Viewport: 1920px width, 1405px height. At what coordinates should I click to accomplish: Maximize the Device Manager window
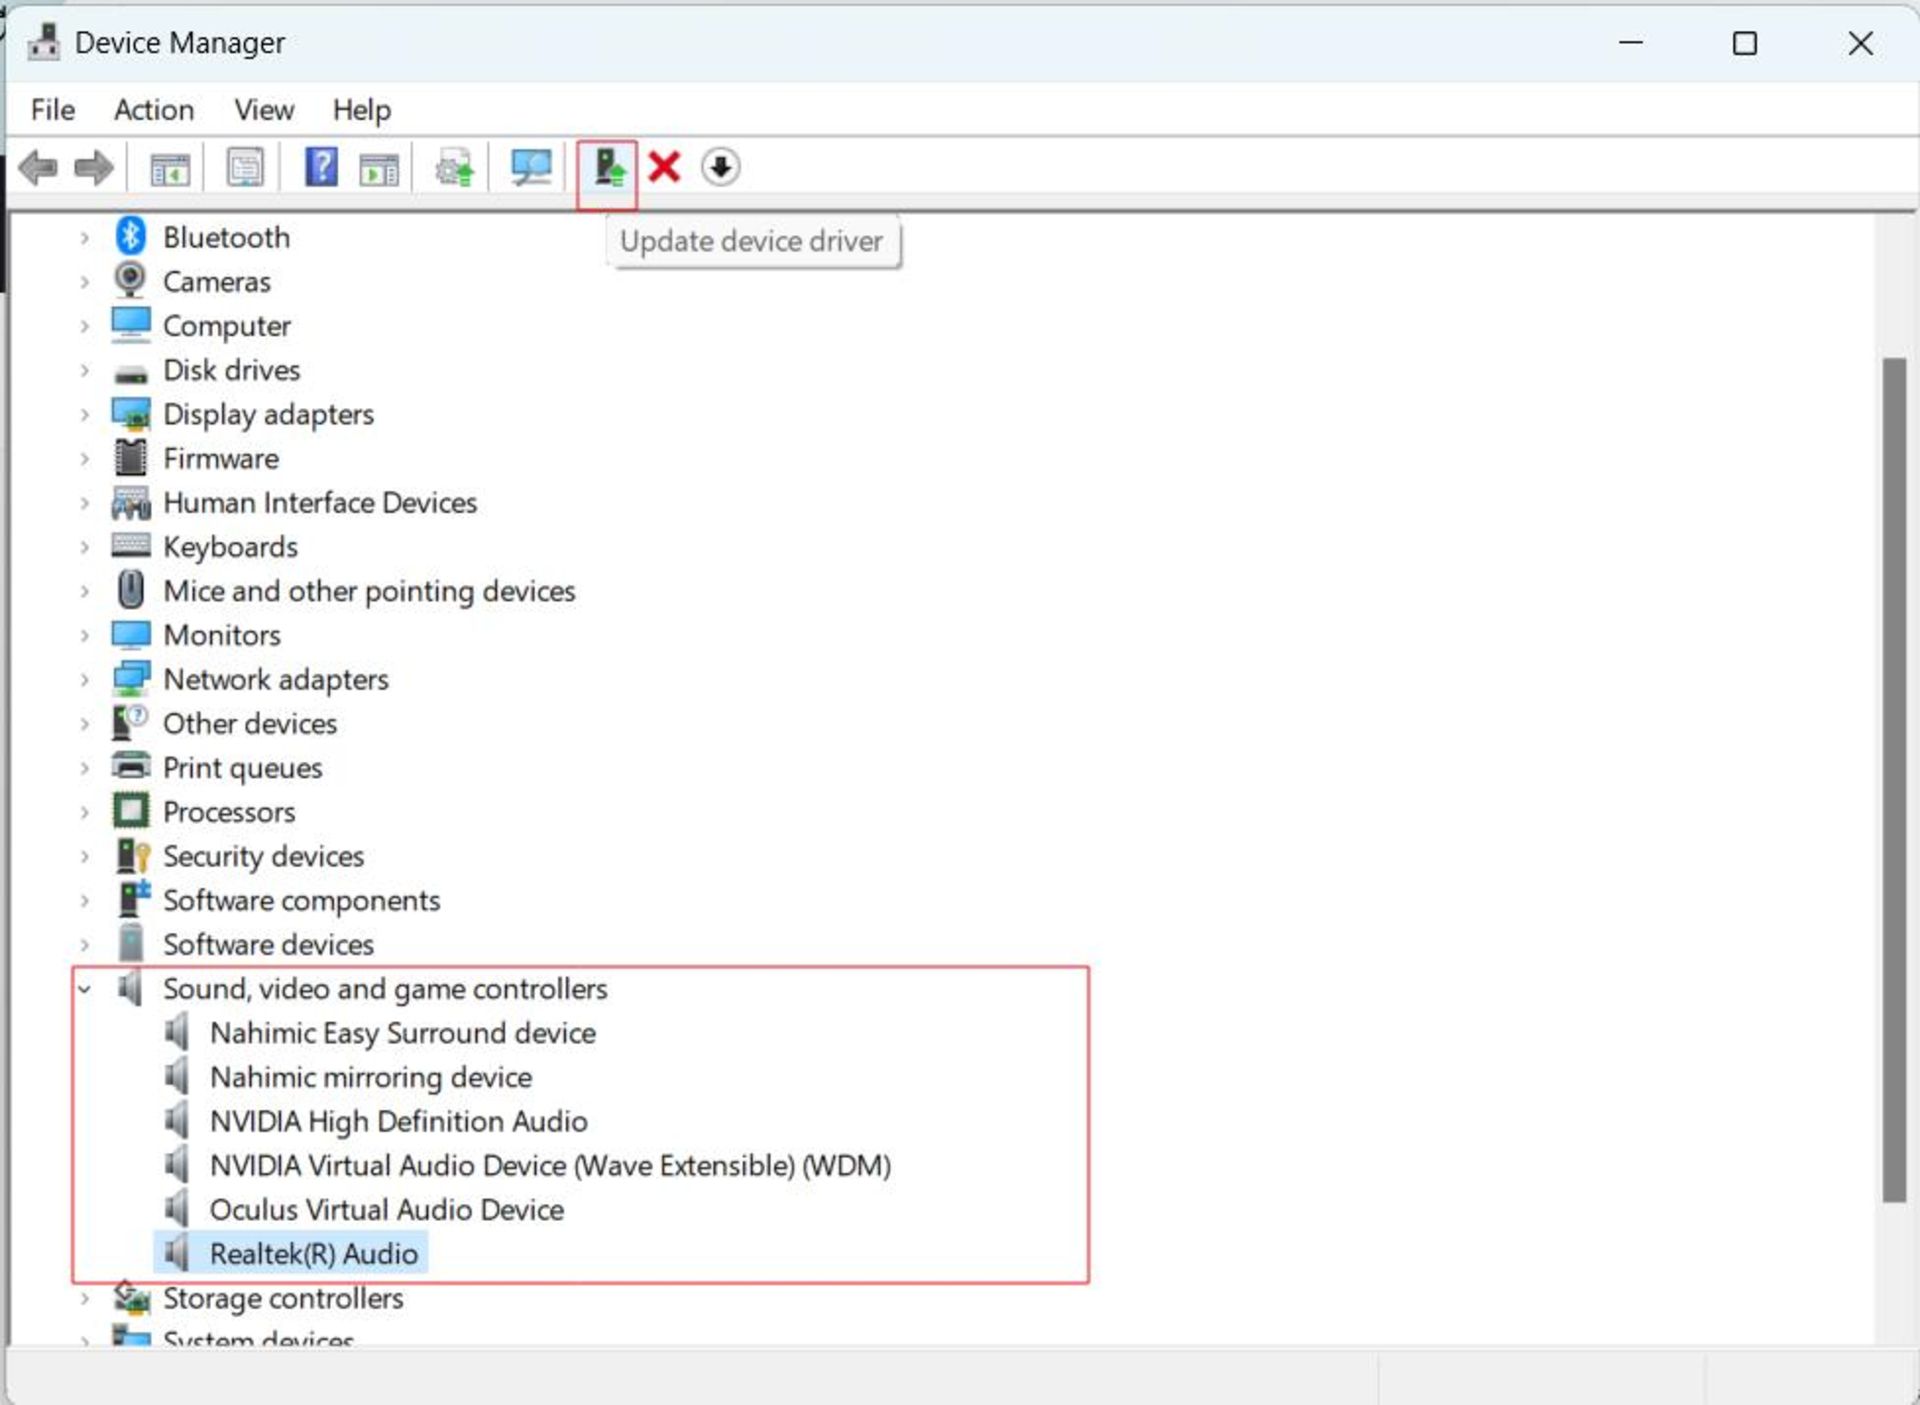[x=1745, y=43]
